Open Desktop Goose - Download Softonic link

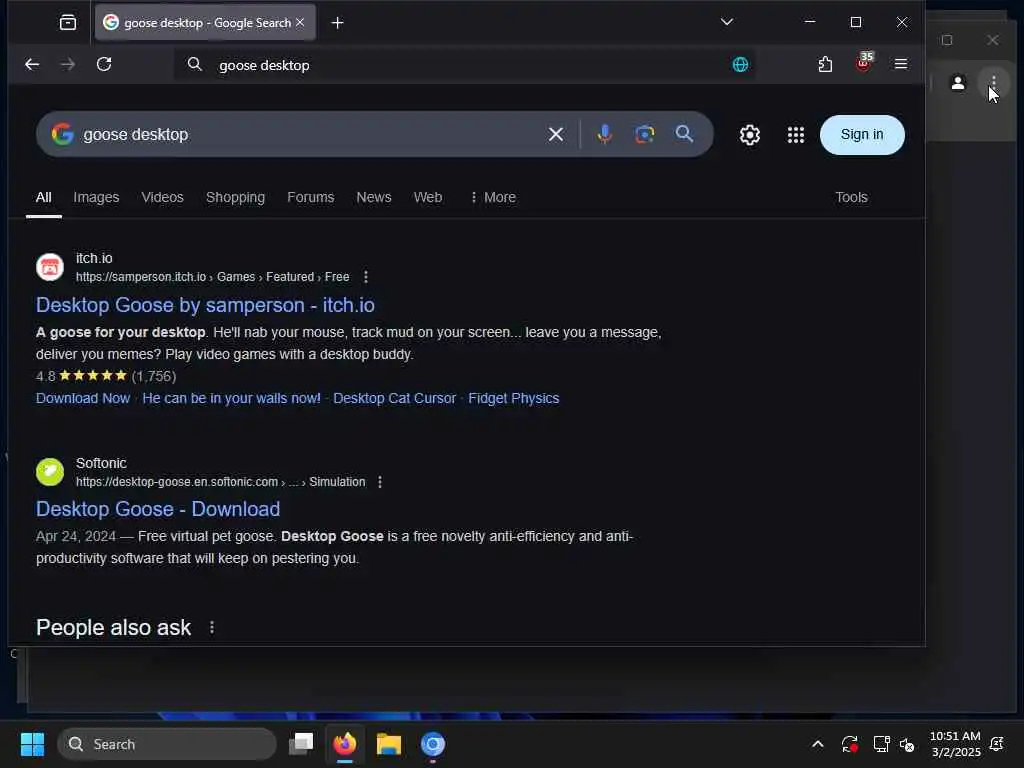(x=158, y=509)
